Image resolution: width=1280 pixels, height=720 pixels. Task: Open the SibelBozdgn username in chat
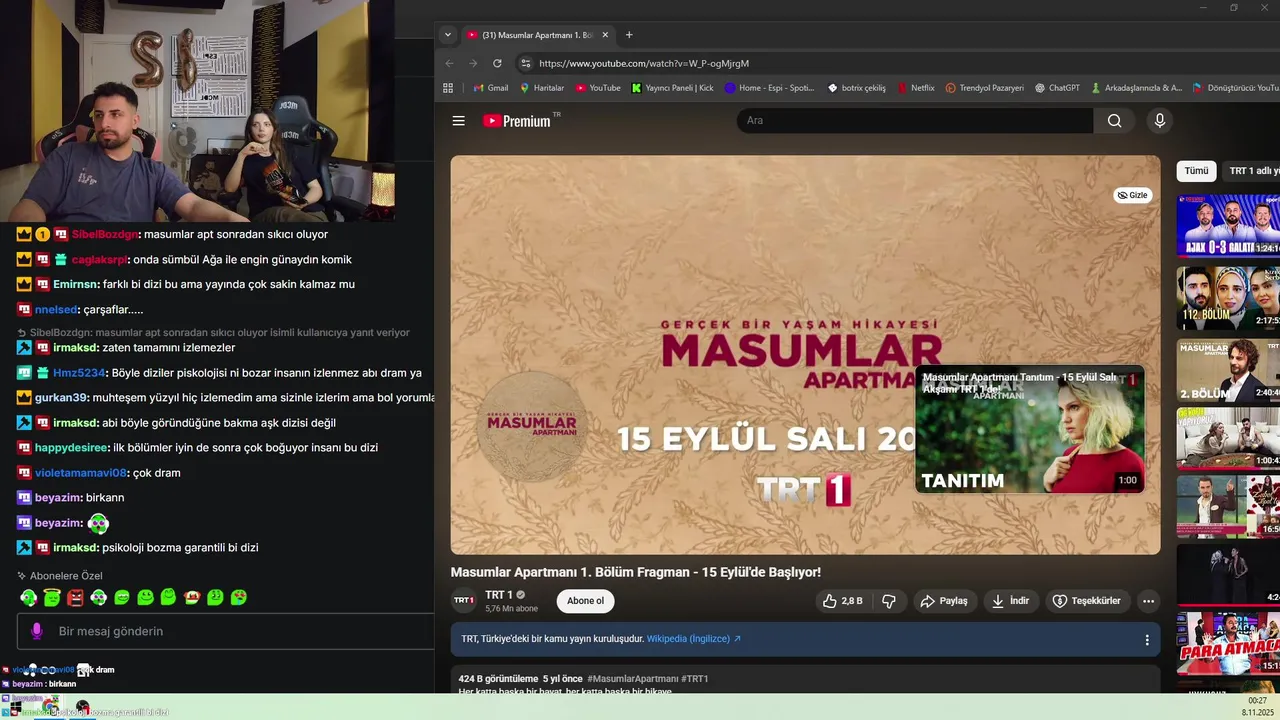(x=105, y=235)
